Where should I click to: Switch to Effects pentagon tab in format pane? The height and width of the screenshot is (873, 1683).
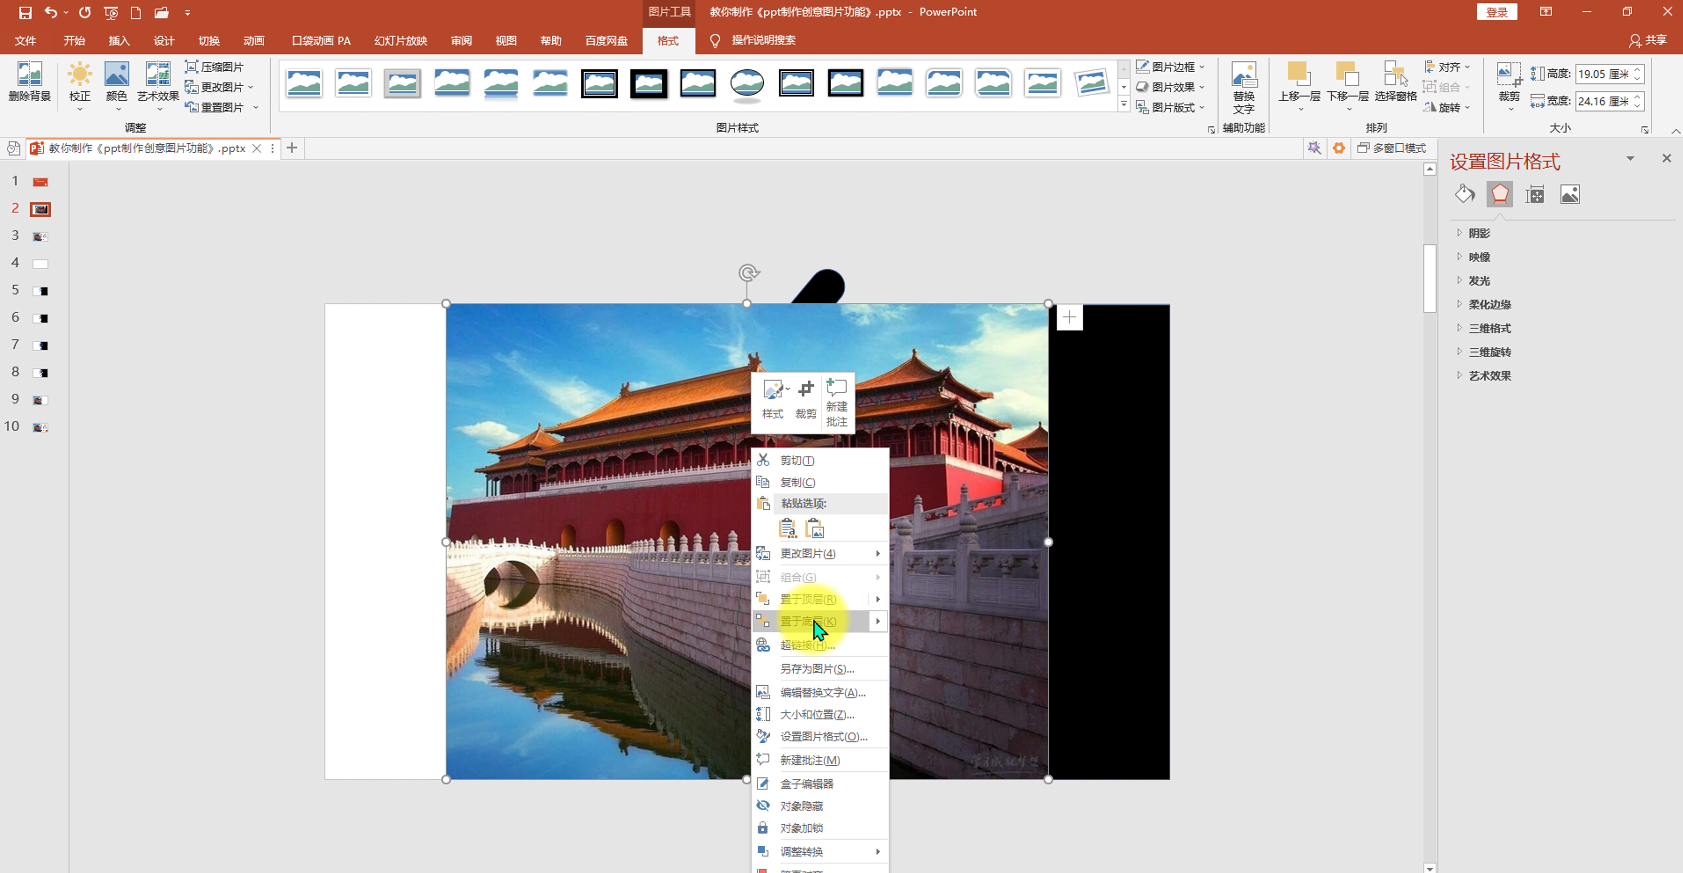(1500, 194)
